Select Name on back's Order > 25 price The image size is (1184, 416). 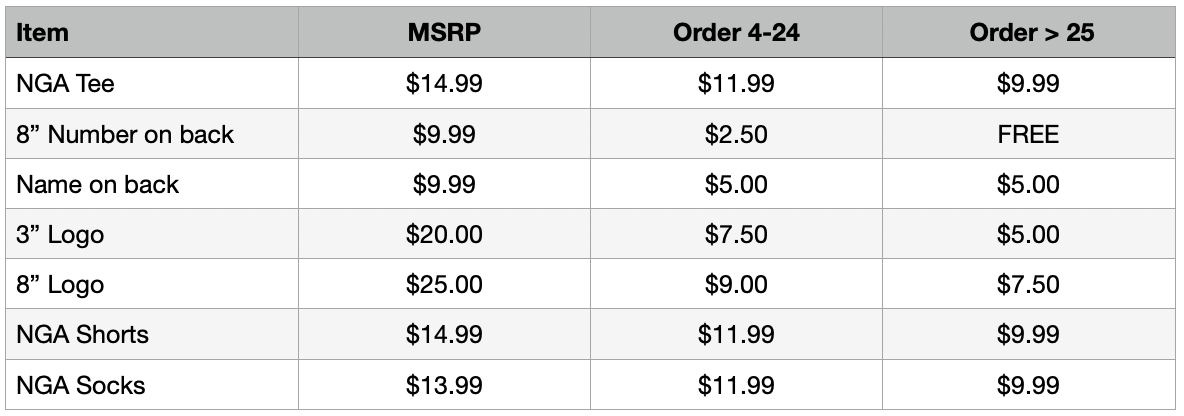click(1028, 184)
